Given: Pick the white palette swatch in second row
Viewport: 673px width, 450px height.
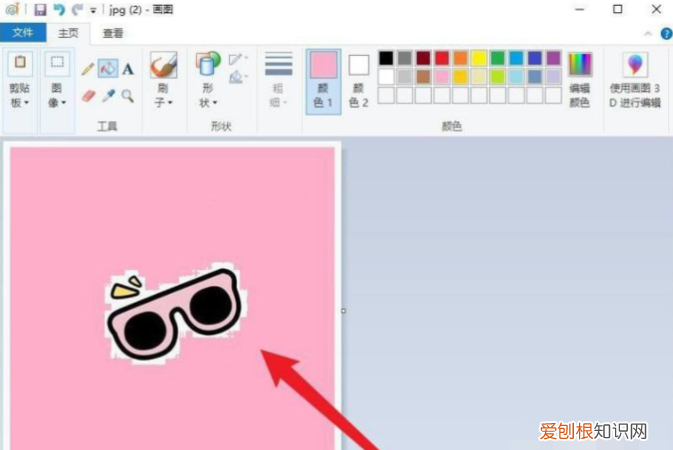Looking at the screenshot, I should tap(386, 77).
